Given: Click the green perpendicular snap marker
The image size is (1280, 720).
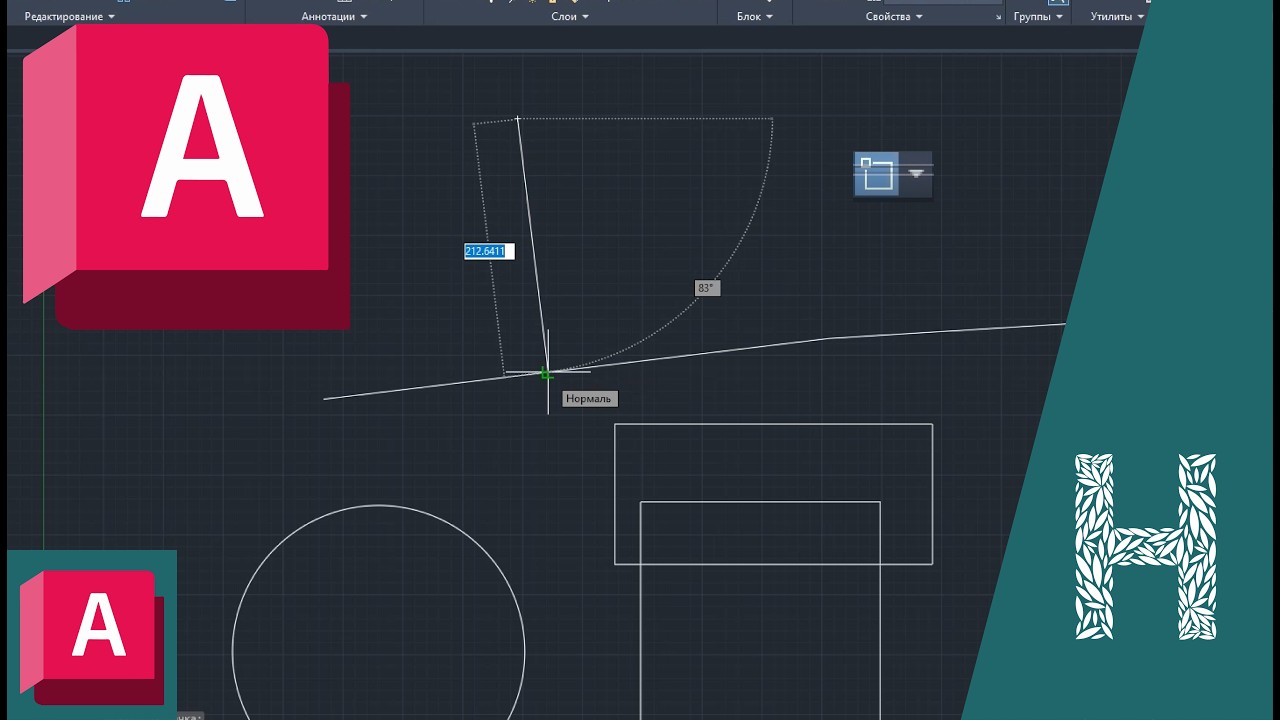Looking at the screenshot, I should coord(546,374).
